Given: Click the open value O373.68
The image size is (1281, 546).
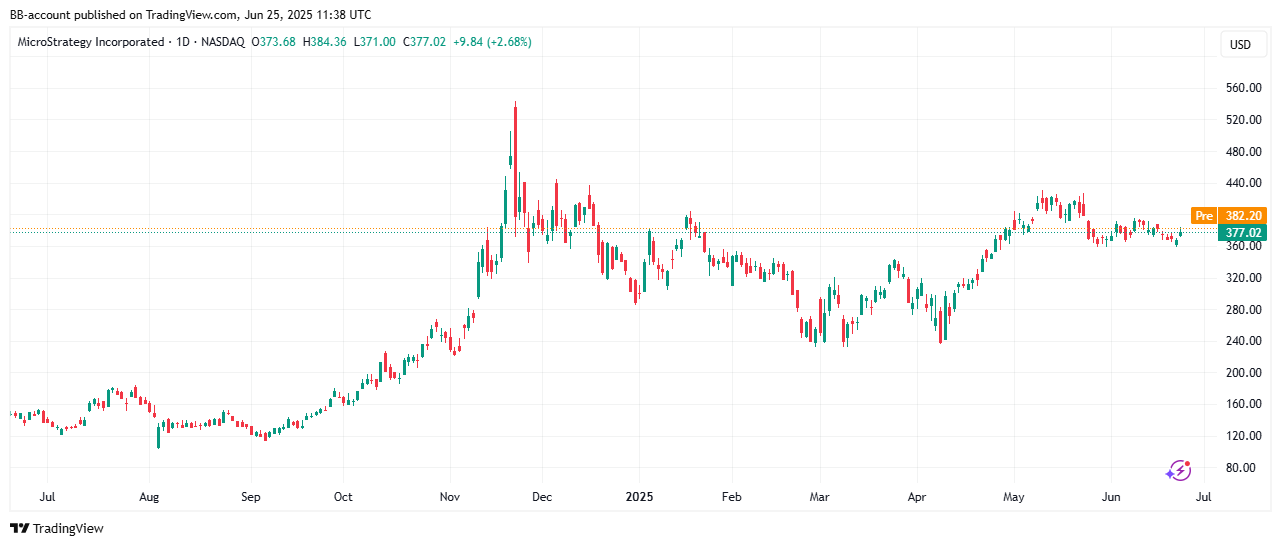Looking at the screenshot, I should [x=275, y=42].
